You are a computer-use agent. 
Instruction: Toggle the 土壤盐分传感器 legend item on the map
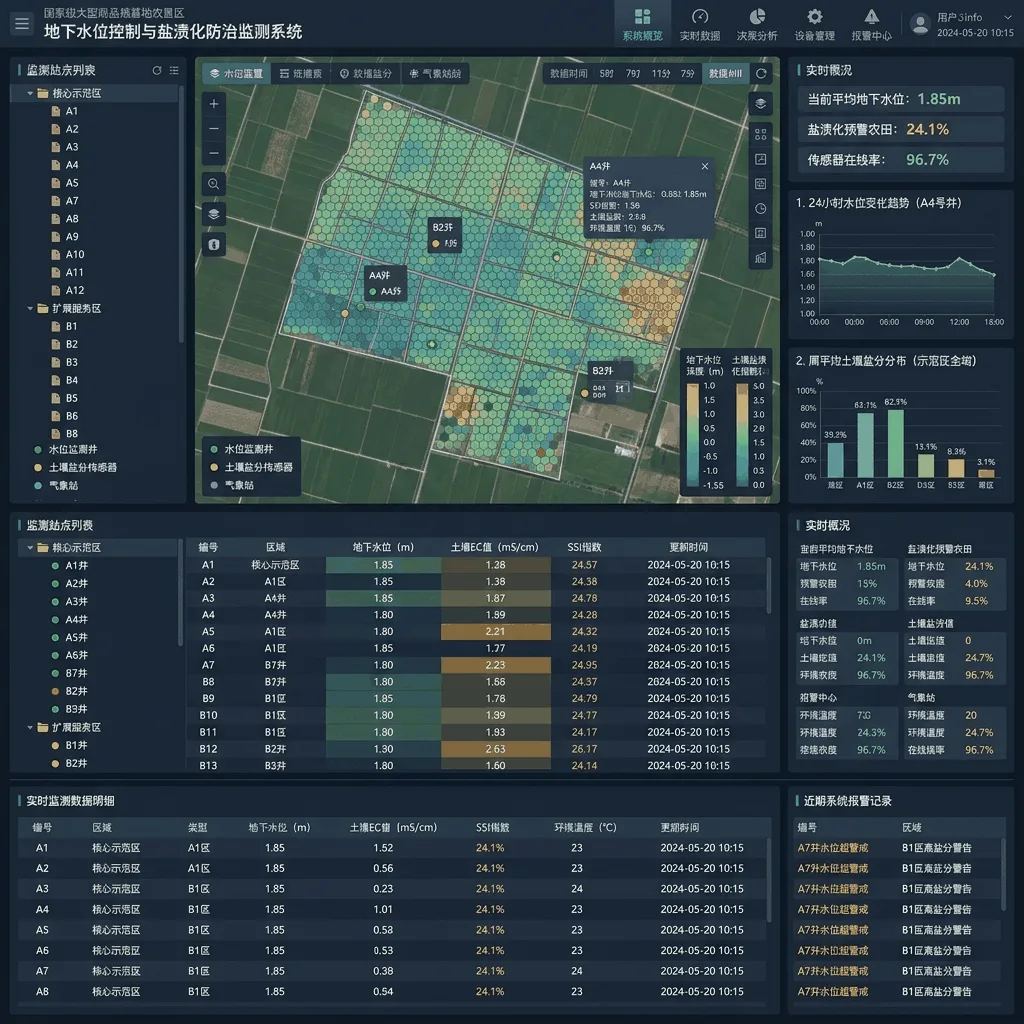coord(251,467)
